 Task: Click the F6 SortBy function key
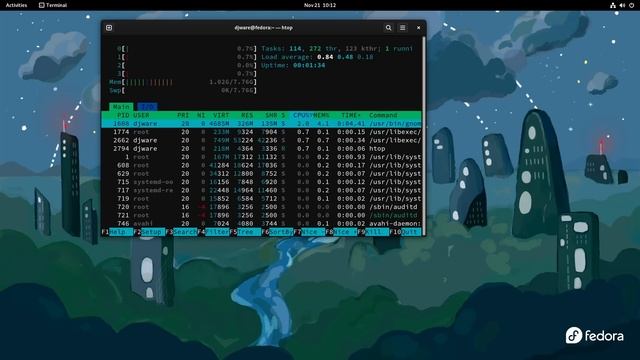pyautogui.click(x=277, y=232)
